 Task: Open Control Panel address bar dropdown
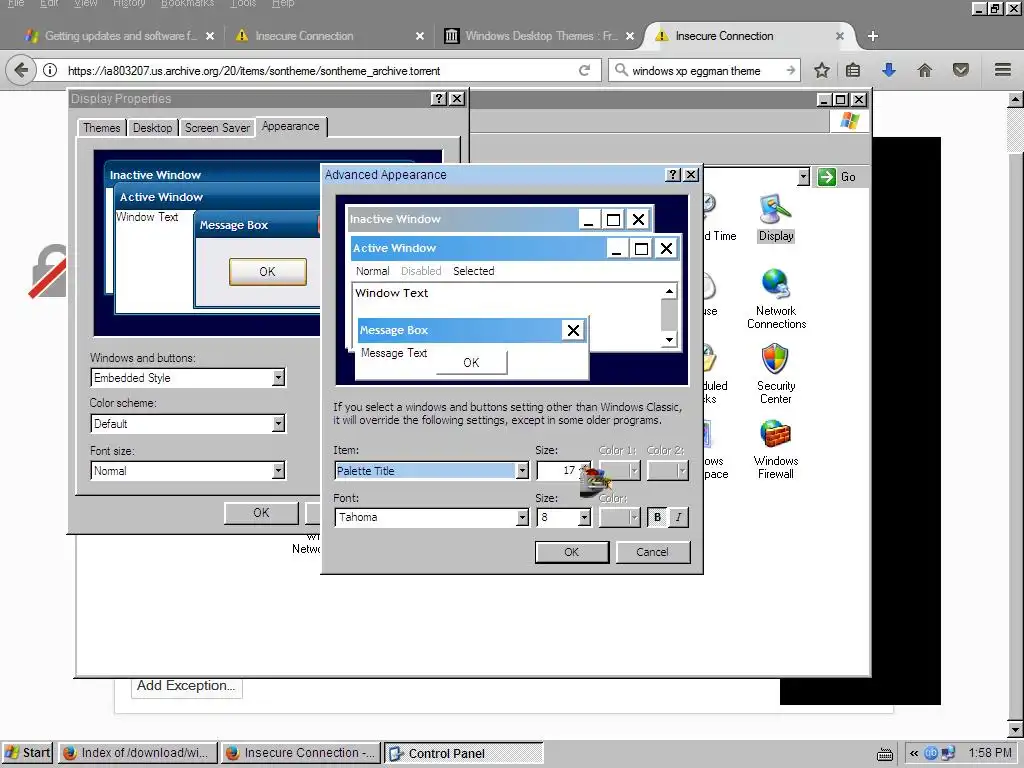click(x=803, y=177)
